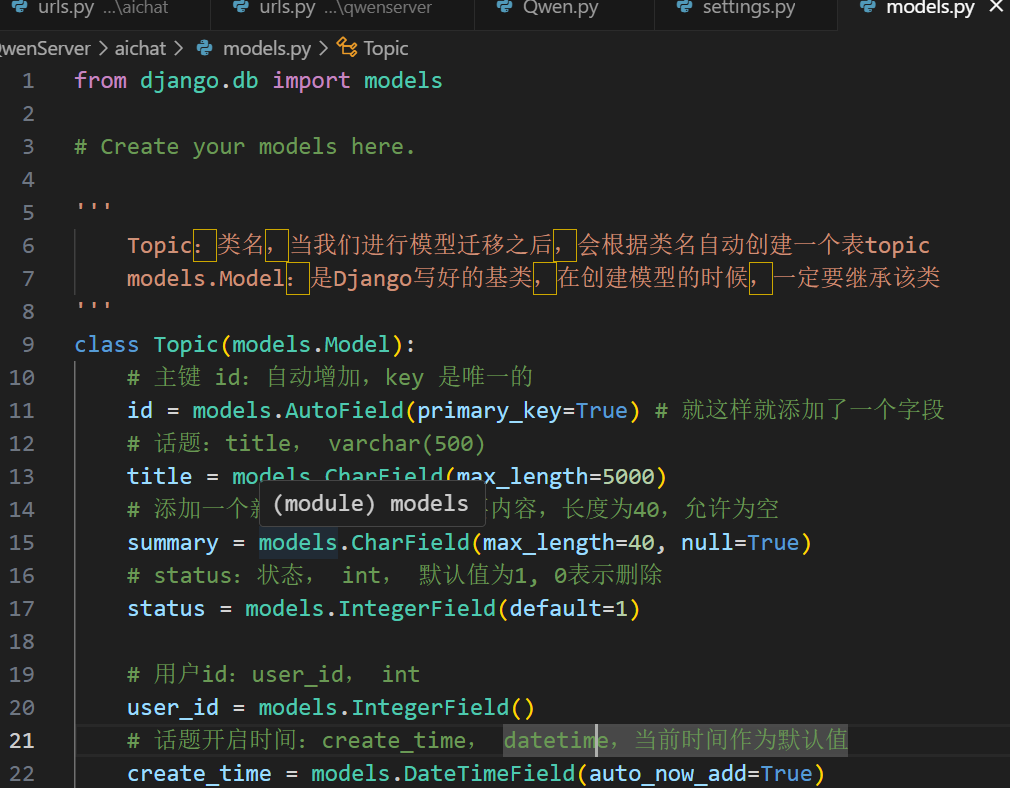This screenshot has width=1010, height=788.
Task: Switch to the Qwen.py tab
Action: (560, 8)
